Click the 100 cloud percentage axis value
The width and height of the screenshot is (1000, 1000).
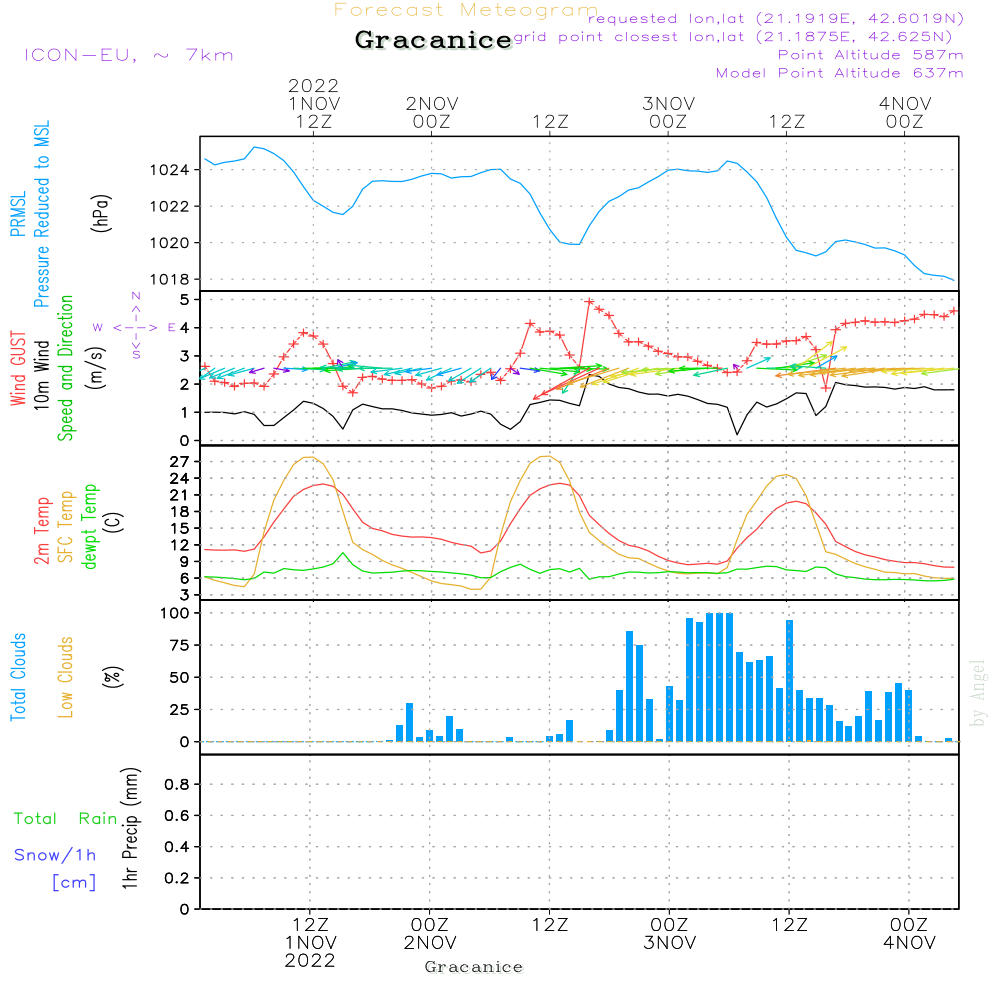(x=174, y=613)
